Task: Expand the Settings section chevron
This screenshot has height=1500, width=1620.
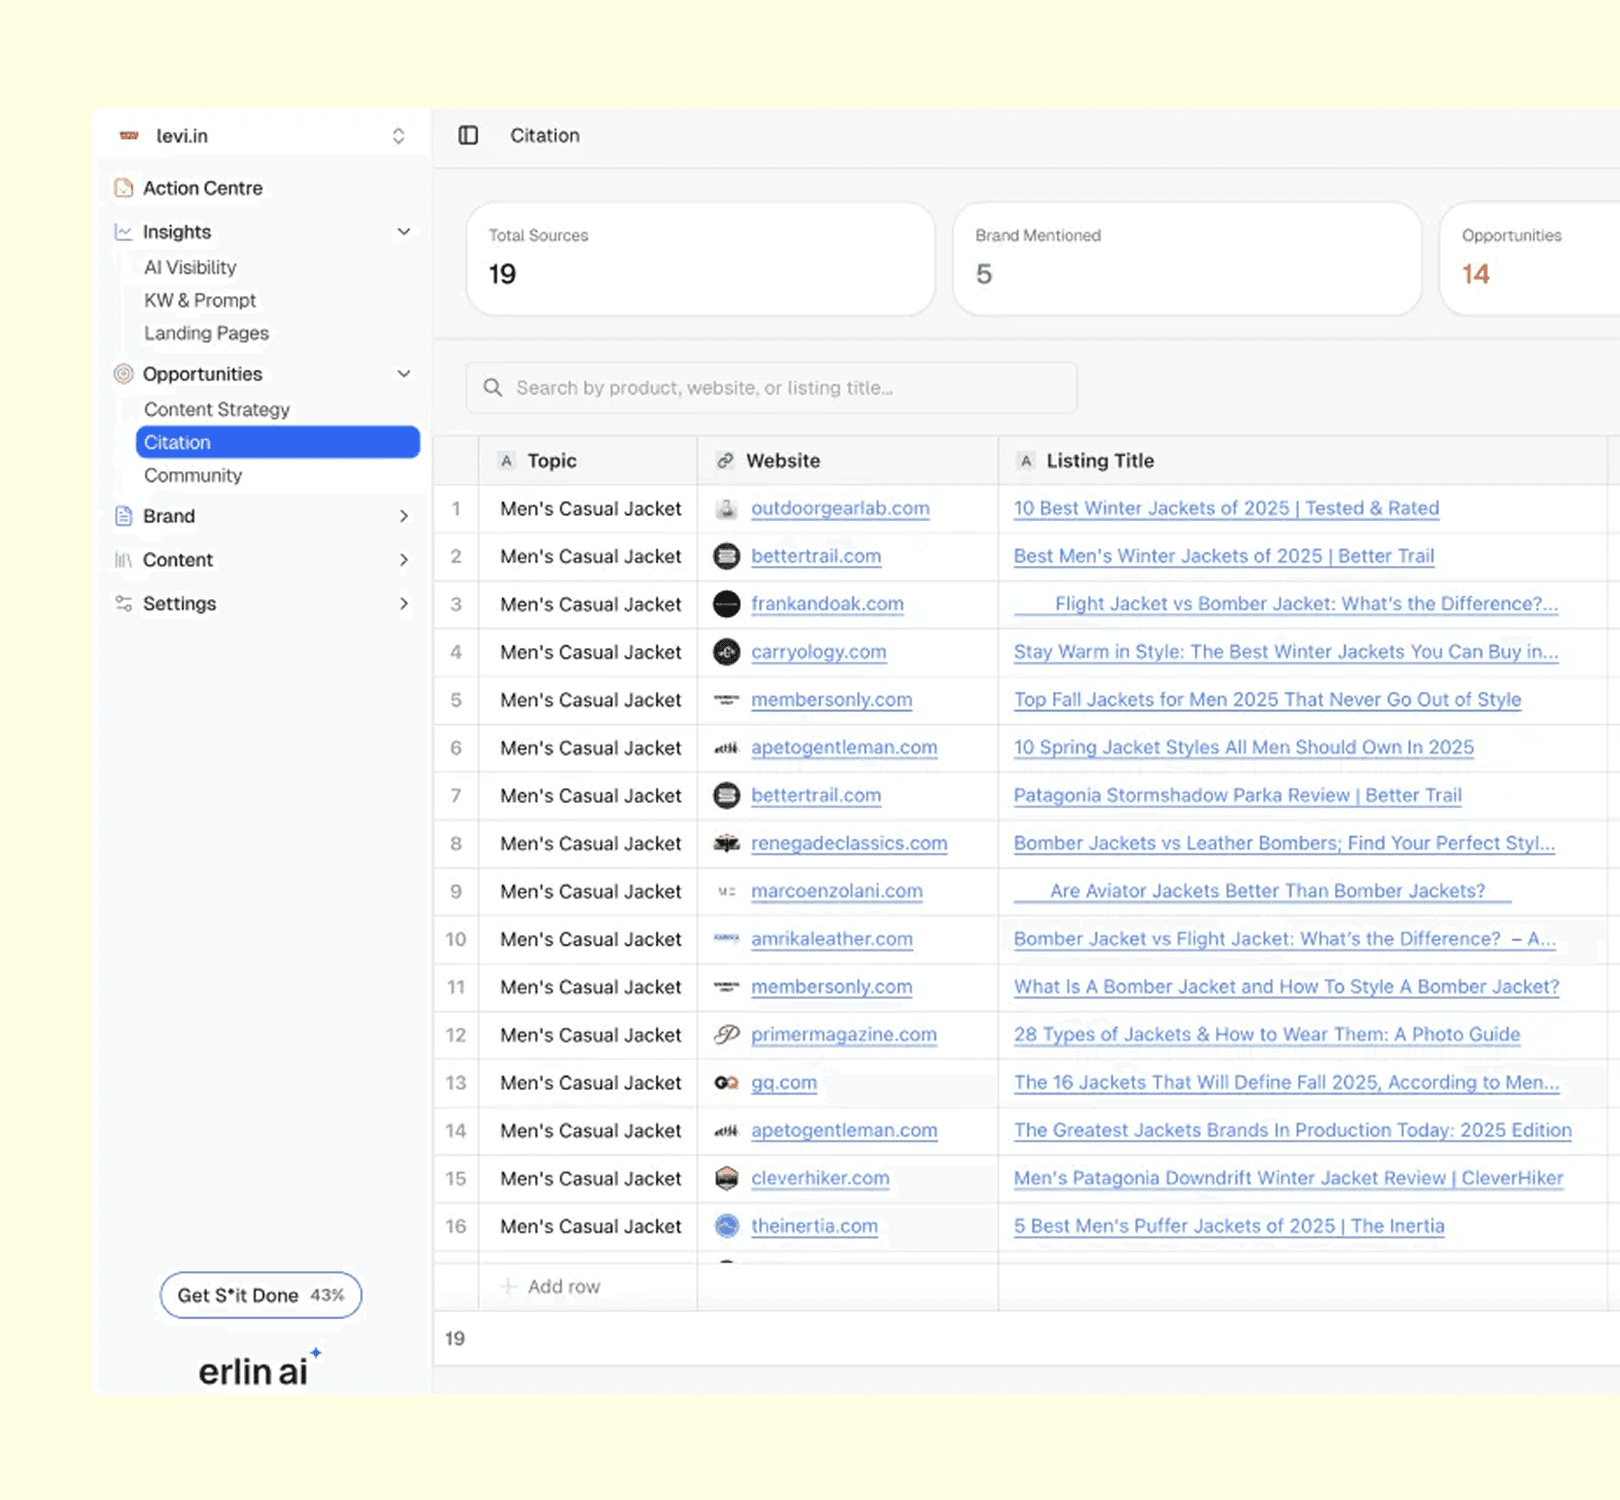Action: tap(404, 604)
